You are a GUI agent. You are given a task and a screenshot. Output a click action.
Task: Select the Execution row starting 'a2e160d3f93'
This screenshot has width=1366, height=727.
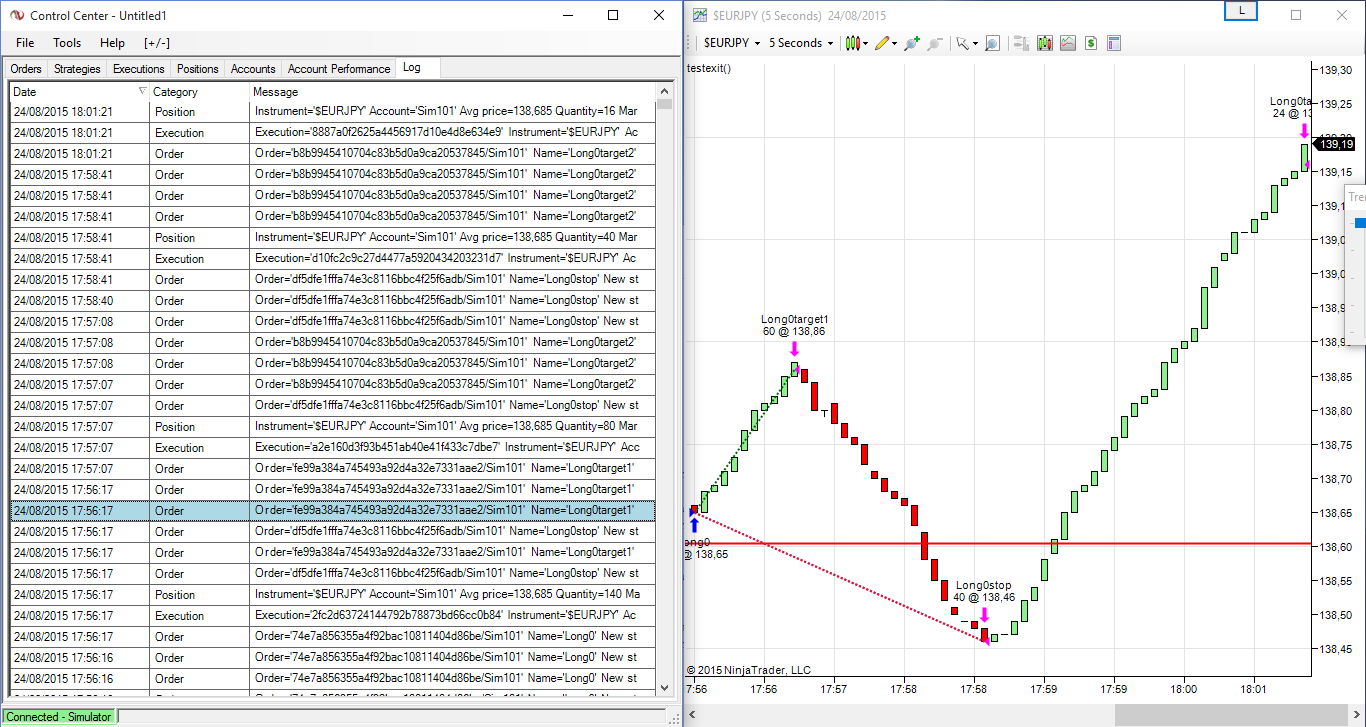point(332,447)
